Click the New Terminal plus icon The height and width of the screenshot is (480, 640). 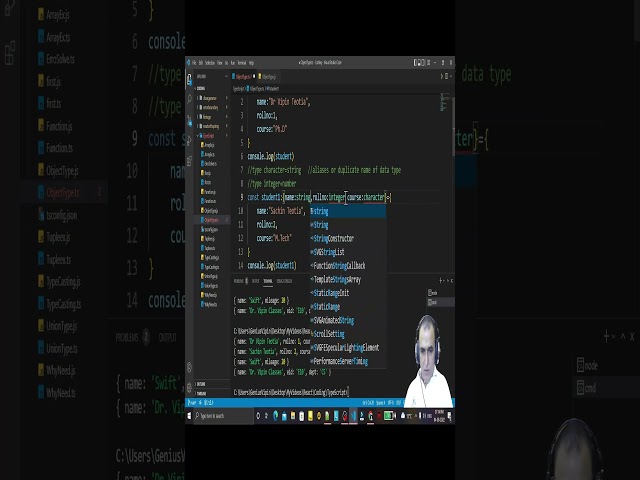click(x=440, y=280)
